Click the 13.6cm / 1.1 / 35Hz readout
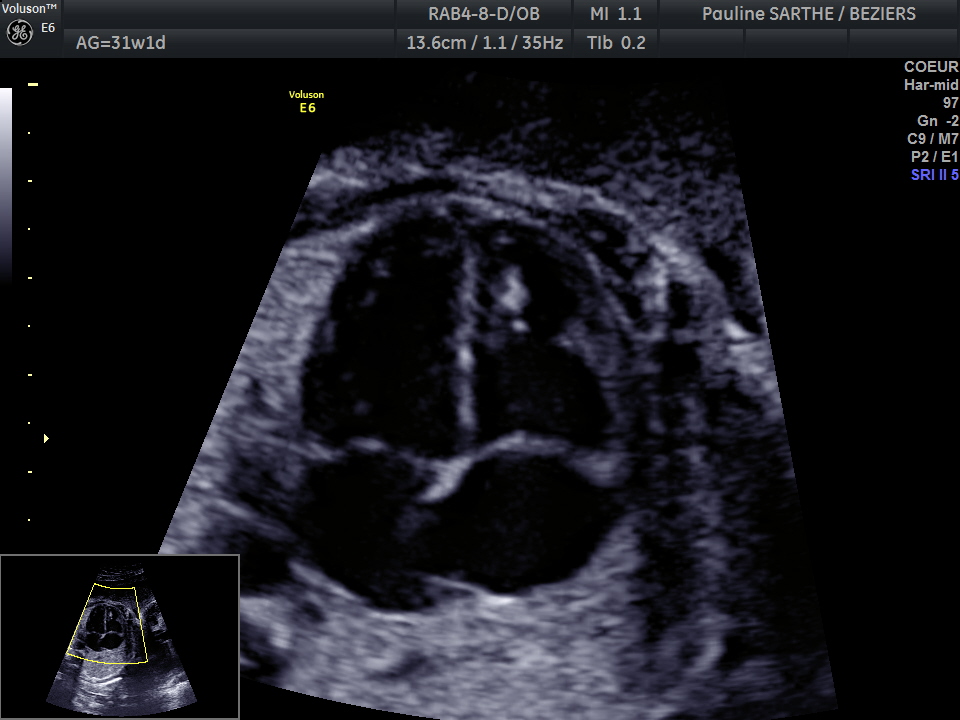 484,43
